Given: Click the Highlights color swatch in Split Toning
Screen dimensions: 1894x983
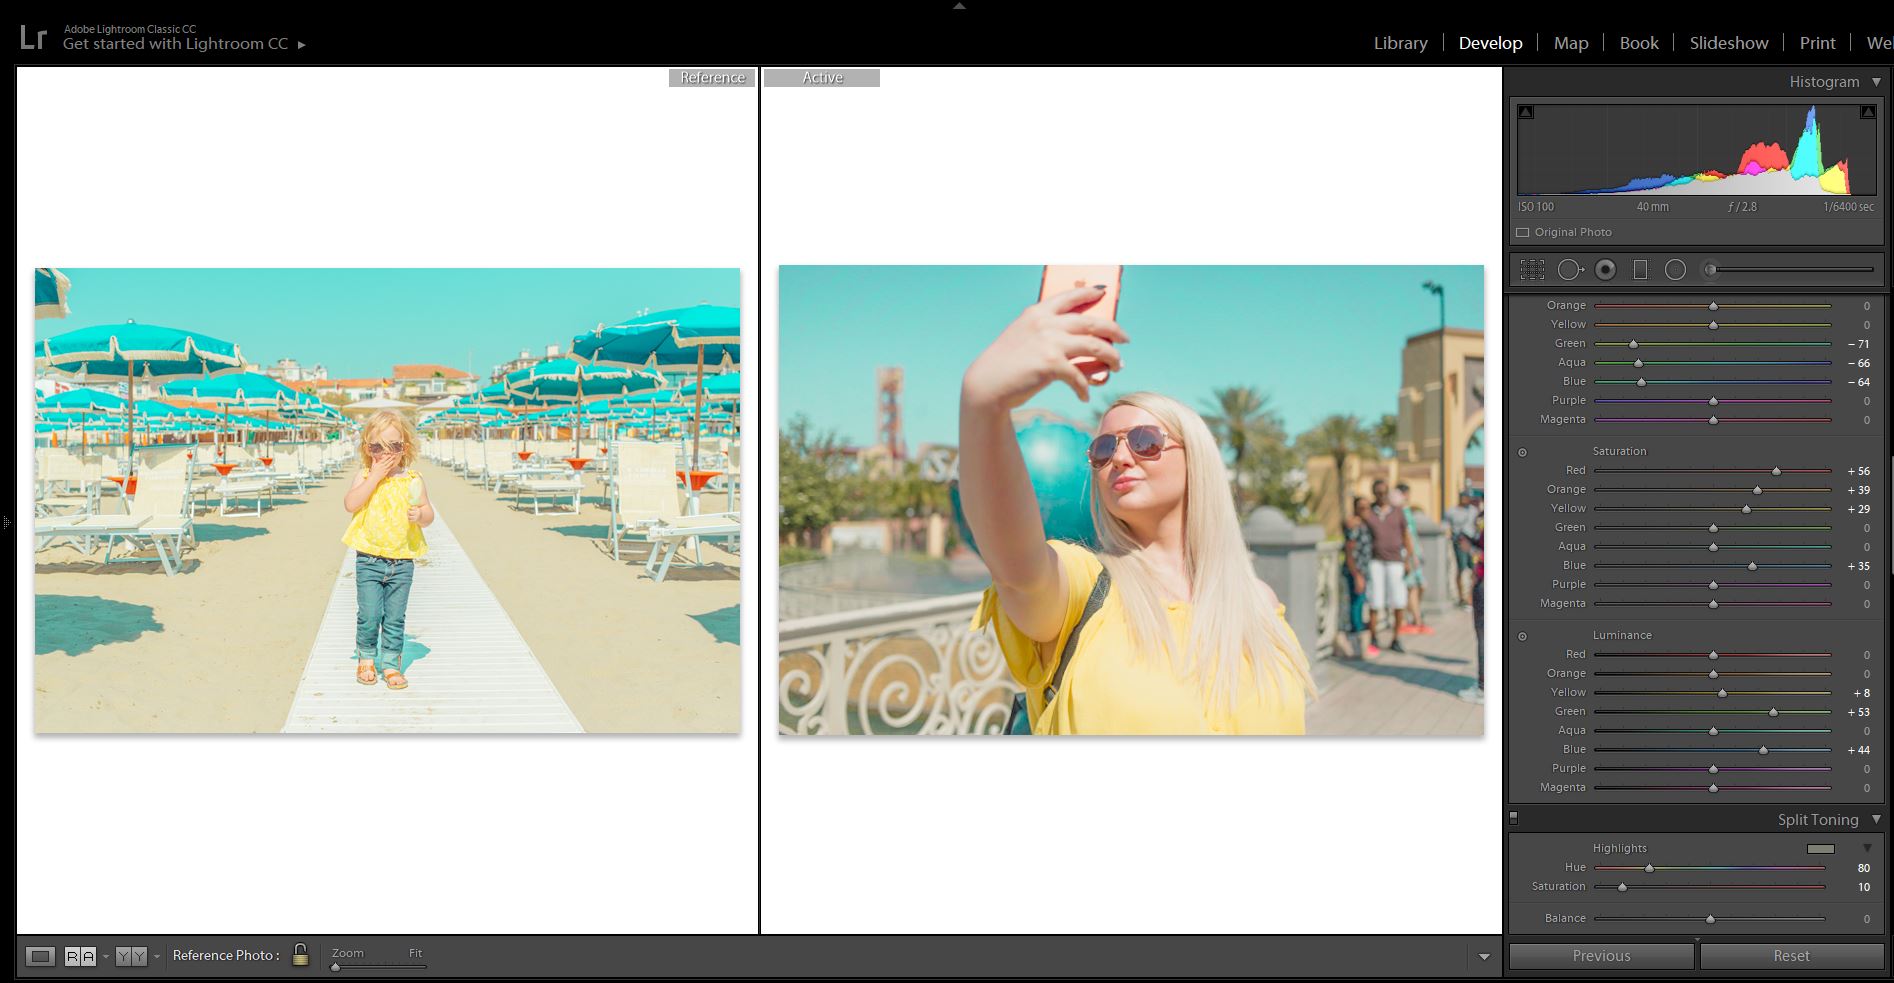Looking at the screenshot, I should (1821, 848).
